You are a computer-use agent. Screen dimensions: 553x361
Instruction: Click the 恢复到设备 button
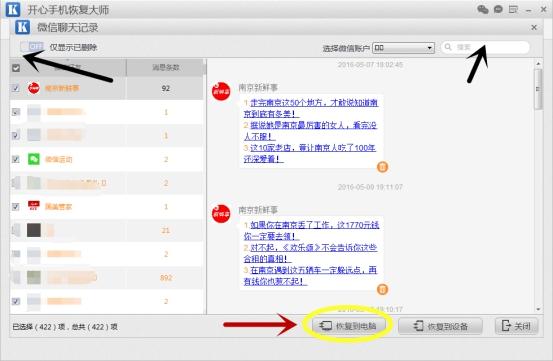point(440,326)
